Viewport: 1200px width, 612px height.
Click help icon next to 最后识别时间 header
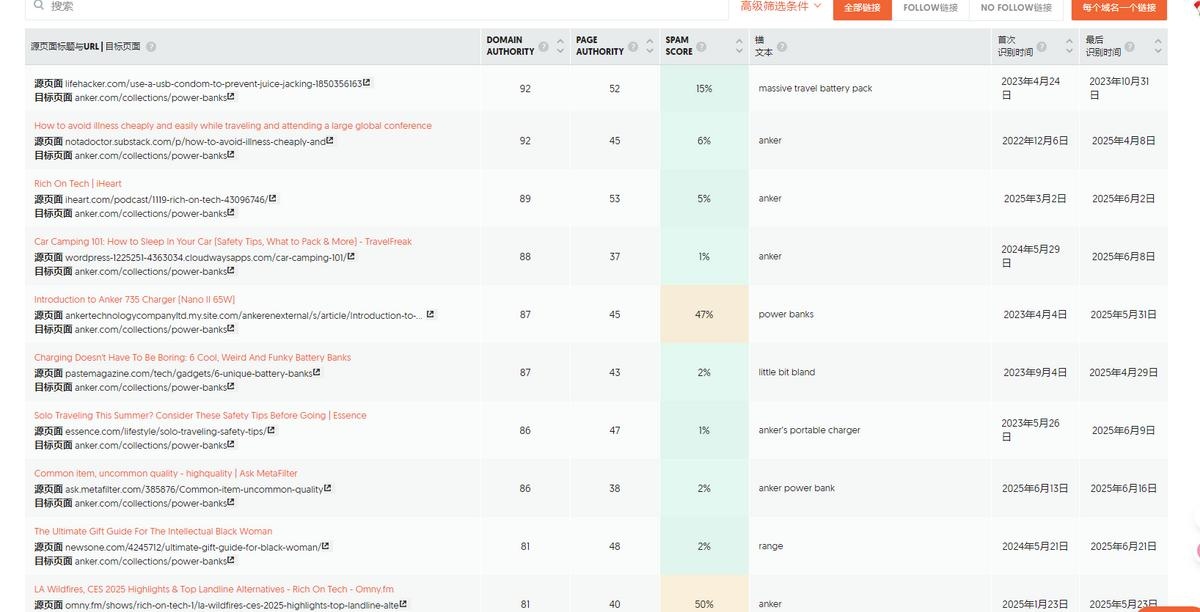(x=1130, y=46)
